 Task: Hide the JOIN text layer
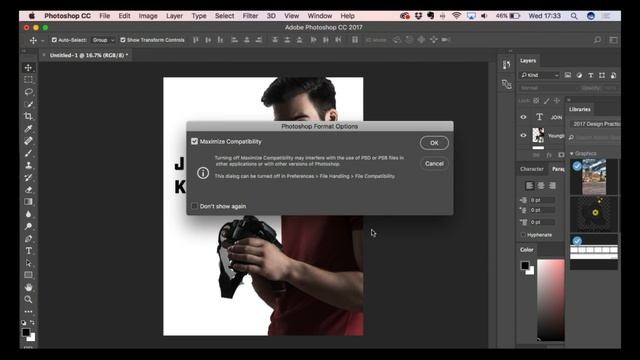pyautogui.click(x=523, y=117)
